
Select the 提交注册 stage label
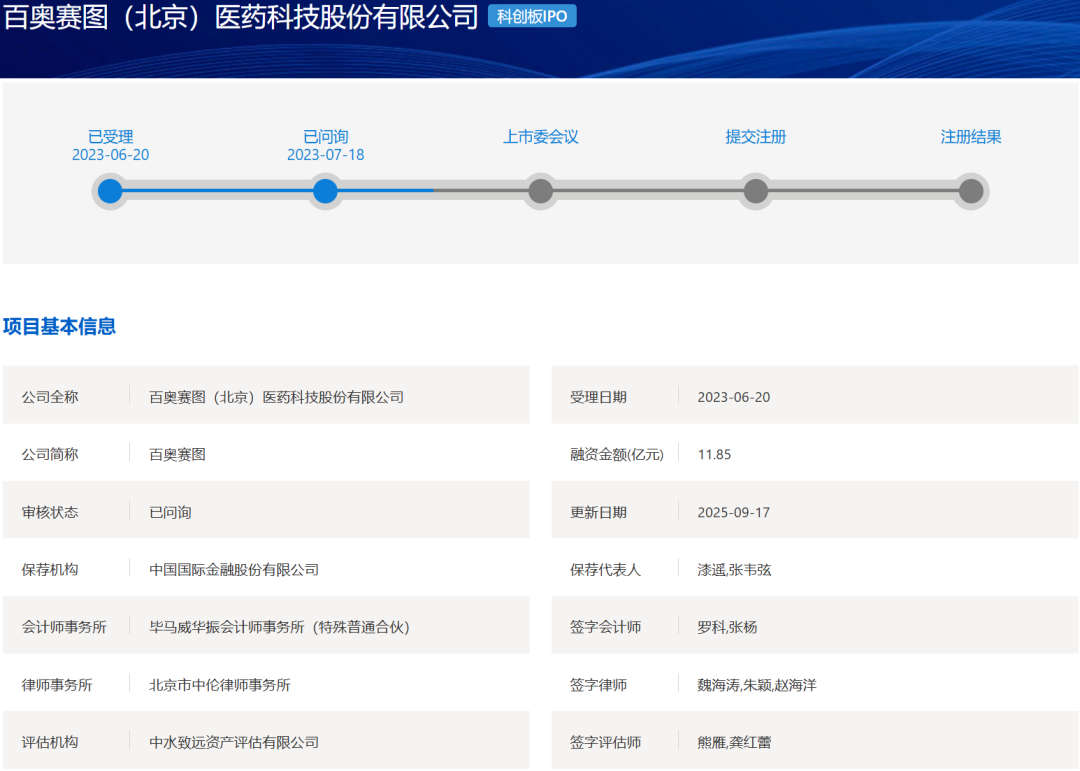point(756,136)
